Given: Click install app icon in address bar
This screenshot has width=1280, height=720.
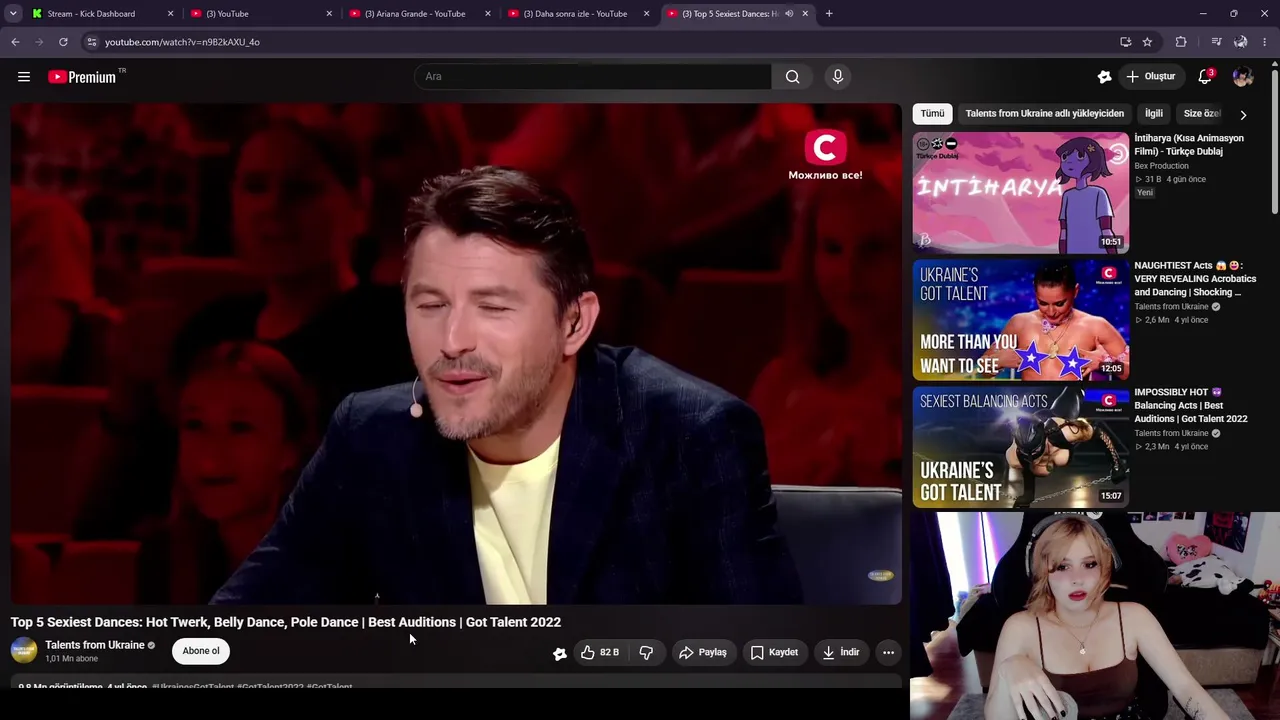Looking at the screenshot, I should [1126, 42].
